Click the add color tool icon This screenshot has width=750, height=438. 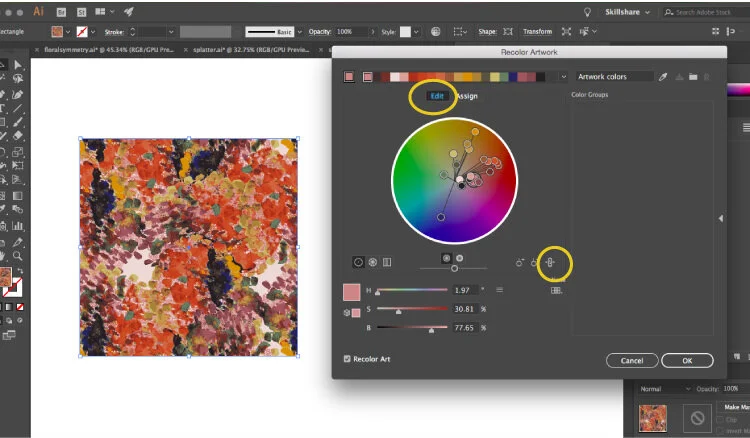[519, 262]
